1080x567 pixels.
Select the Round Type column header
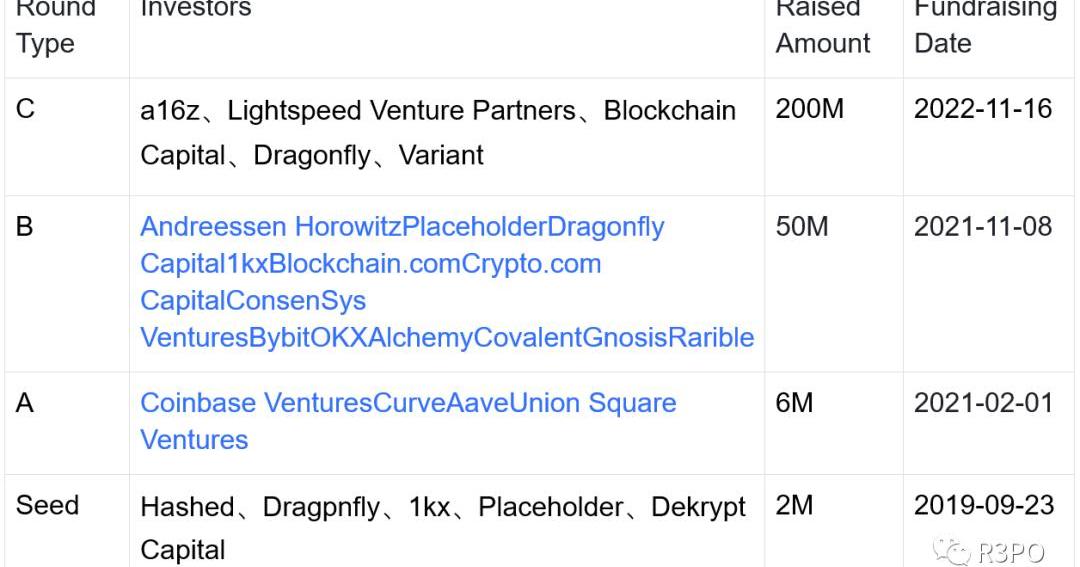[x=55, y=26]
